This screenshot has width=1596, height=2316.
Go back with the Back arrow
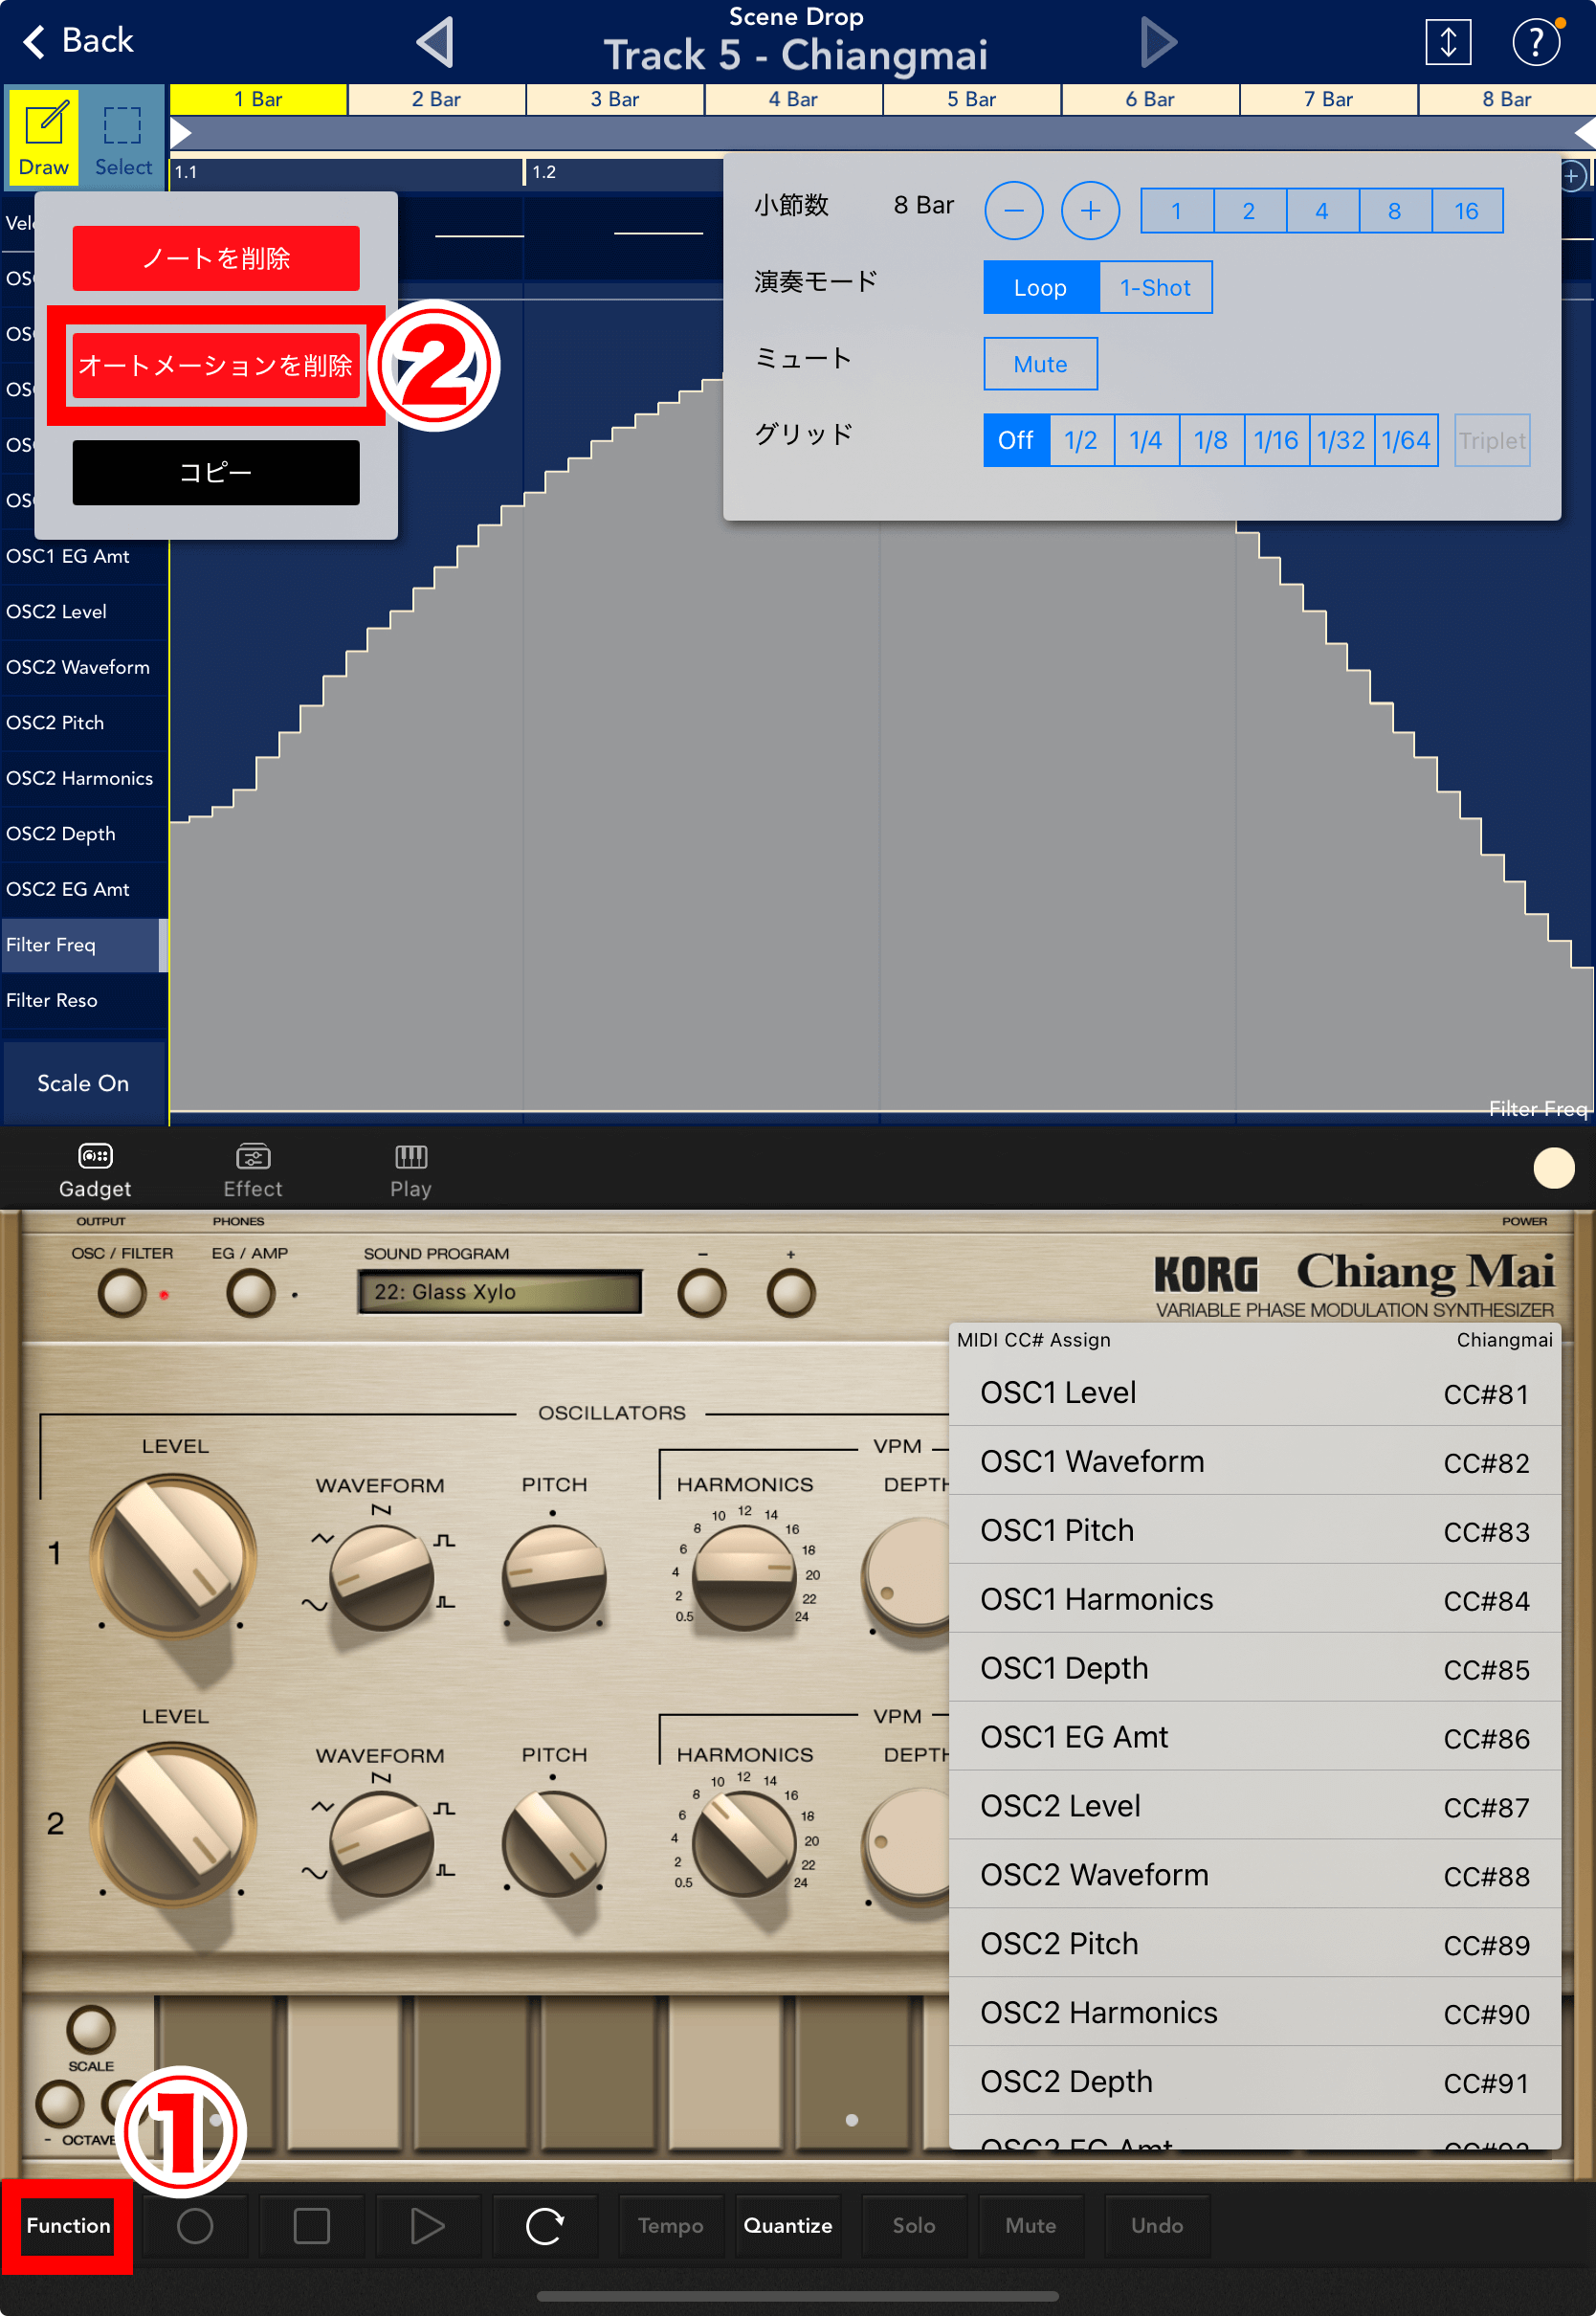(x=78, y=41)
